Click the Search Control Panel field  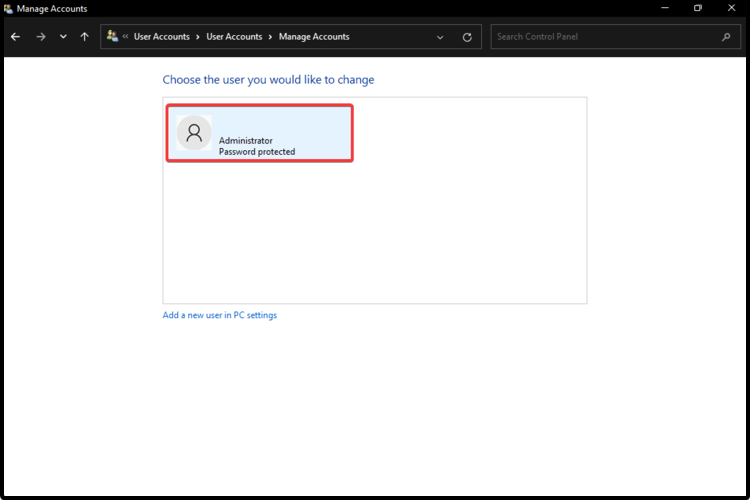point(605,37)
